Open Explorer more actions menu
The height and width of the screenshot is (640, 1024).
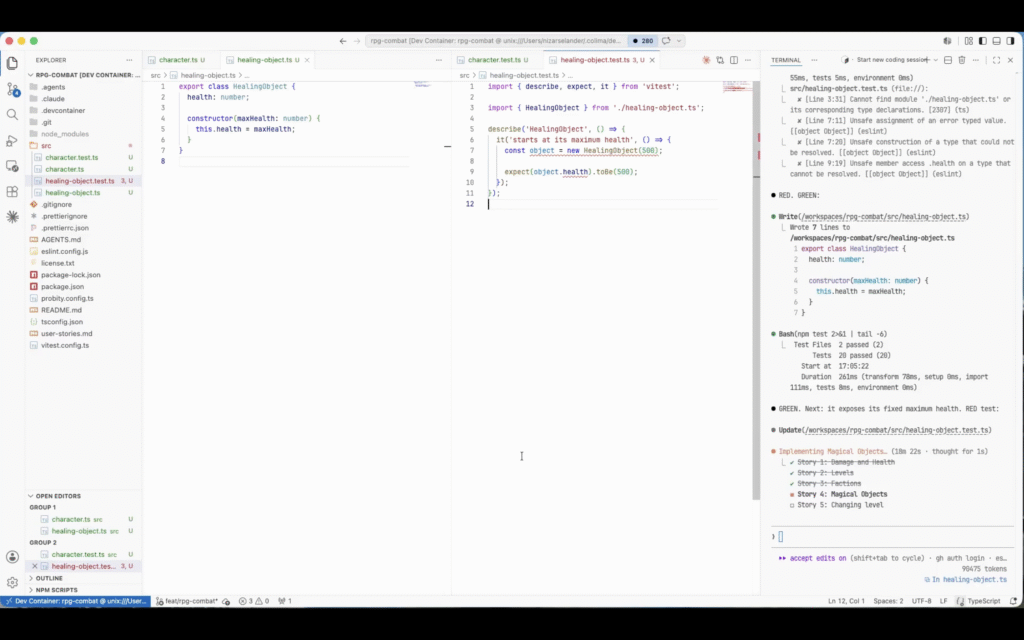(x=129, y=60)
